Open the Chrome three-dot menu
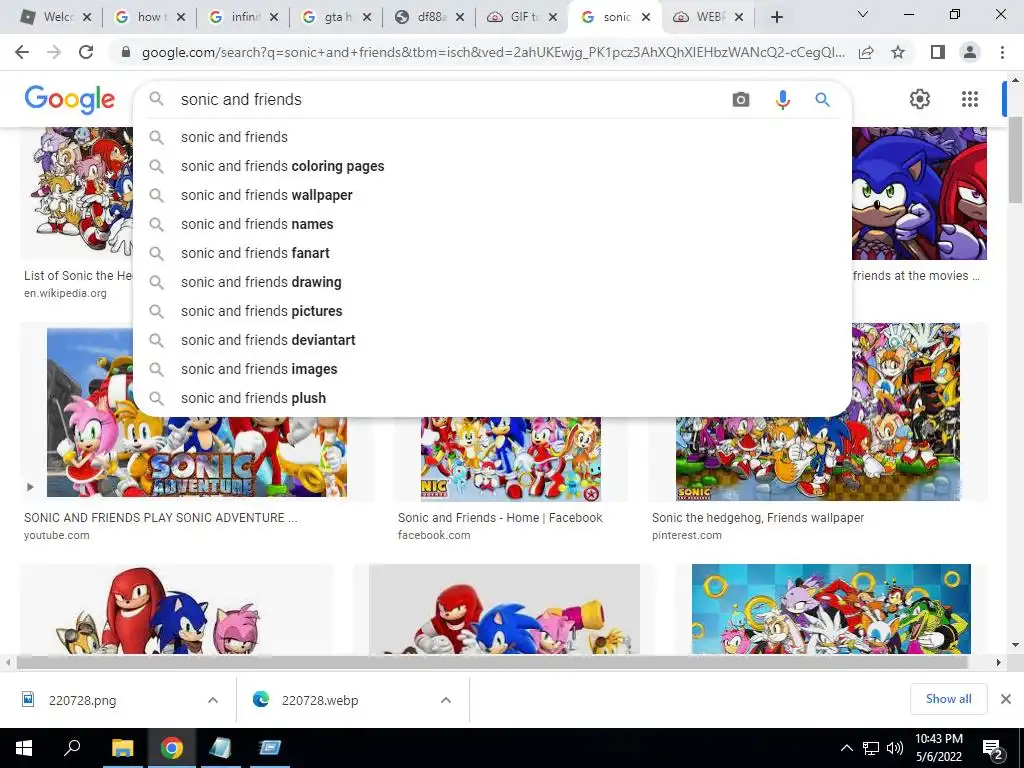Viewport: 1024px width, 768px height. (1002, 52)
